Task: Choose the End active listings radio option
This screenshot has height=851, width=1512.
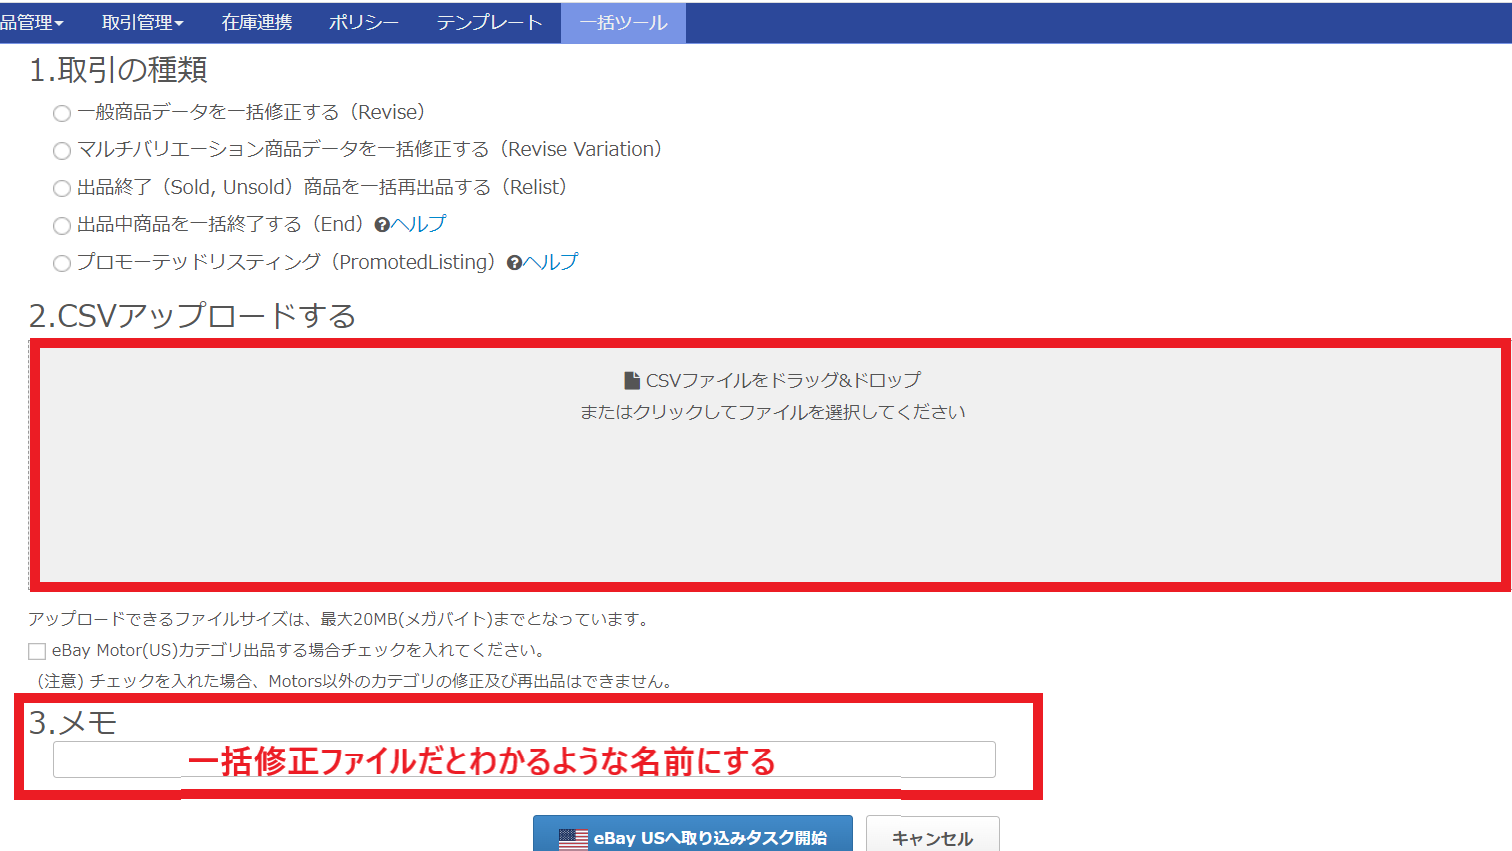Action: [62, 226]
